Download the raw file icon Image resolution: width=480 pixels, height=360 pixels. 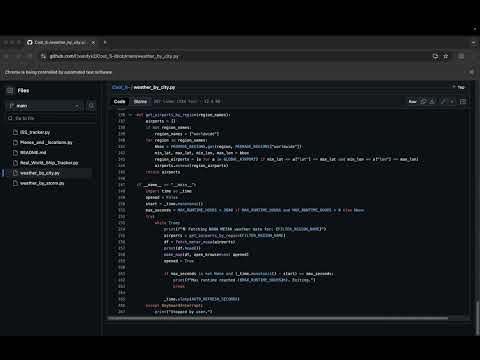point(432,101)
